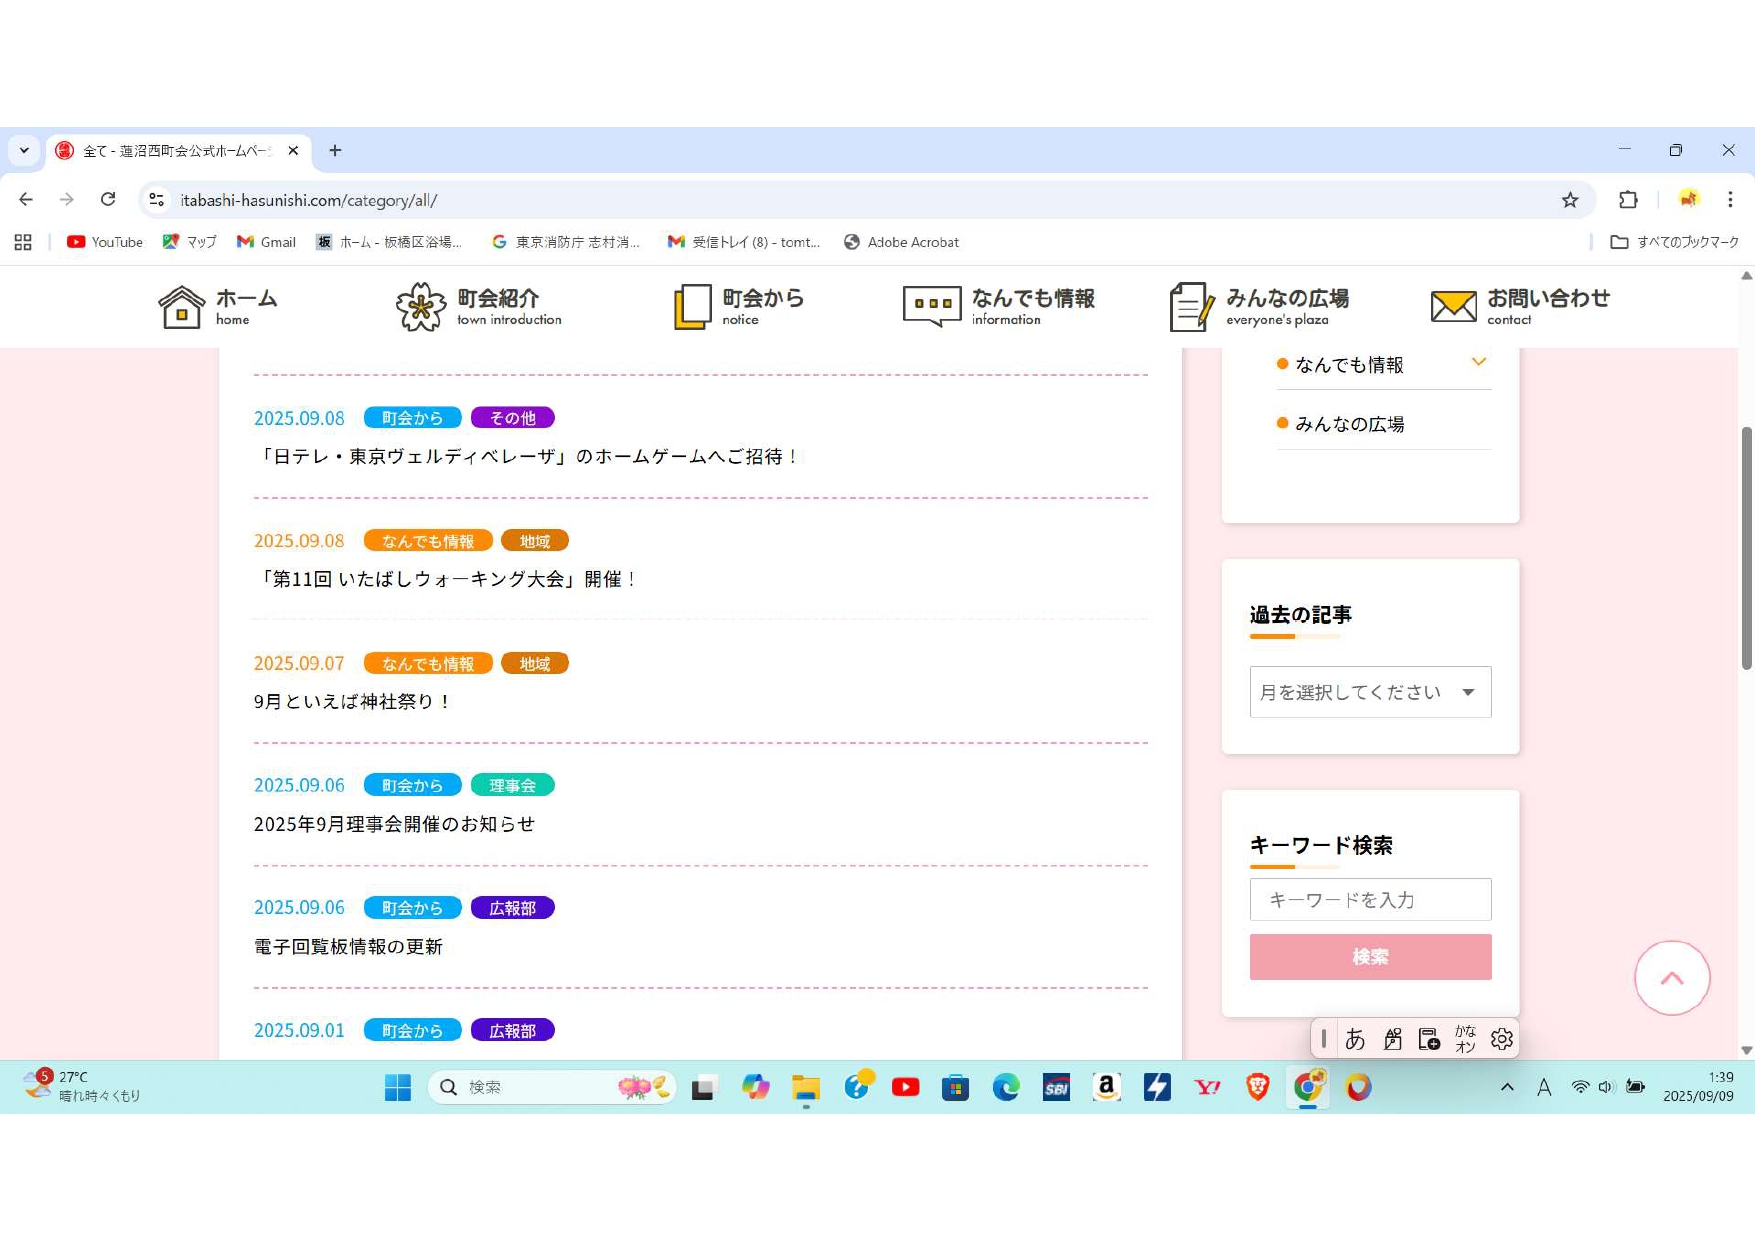This screenshot has height=1241, width=1755.
Task: Open the 2025年9月理事会開催のお知らせ article
Action: point(394,824)
